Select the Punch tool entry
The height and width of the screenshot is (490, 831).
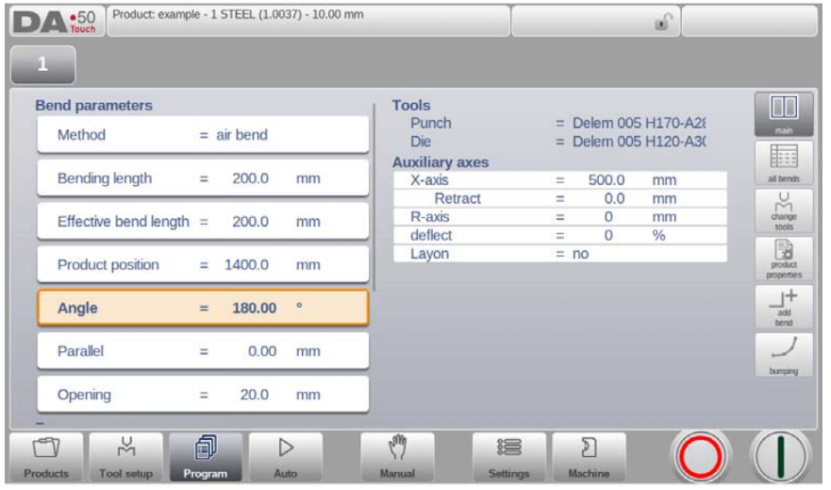click(x=558, y=123)
